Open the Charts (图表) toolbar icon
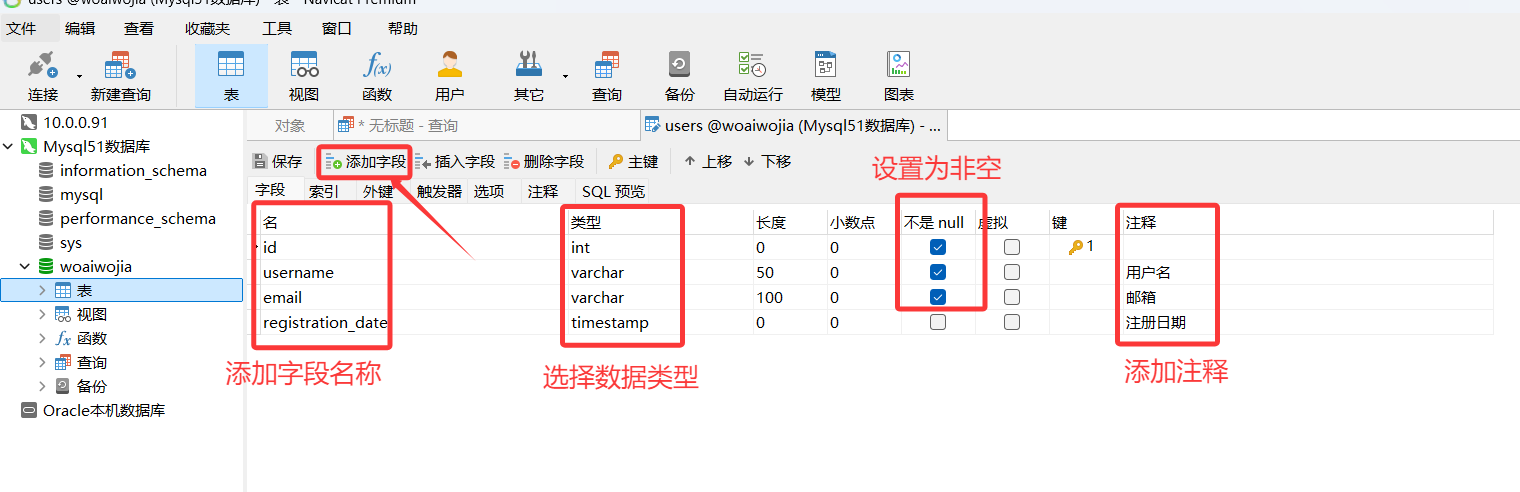1520x492 pixels. pos(898,76)
